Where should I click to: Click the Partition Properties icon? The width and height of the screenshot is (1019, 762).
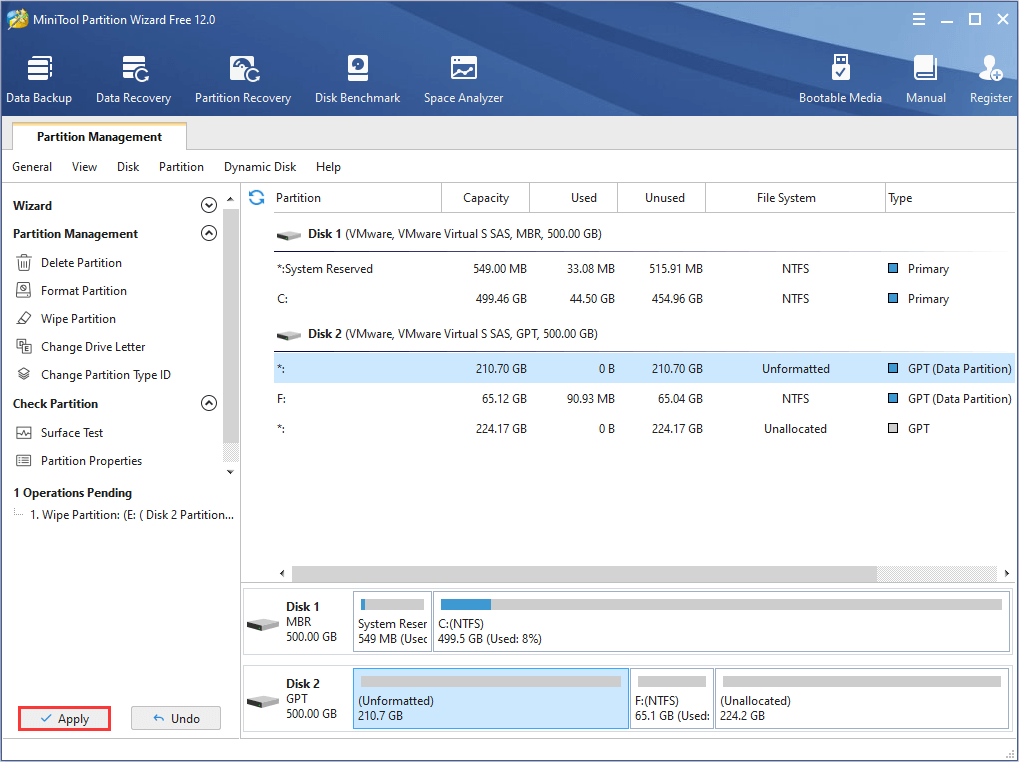pos(24,461)
